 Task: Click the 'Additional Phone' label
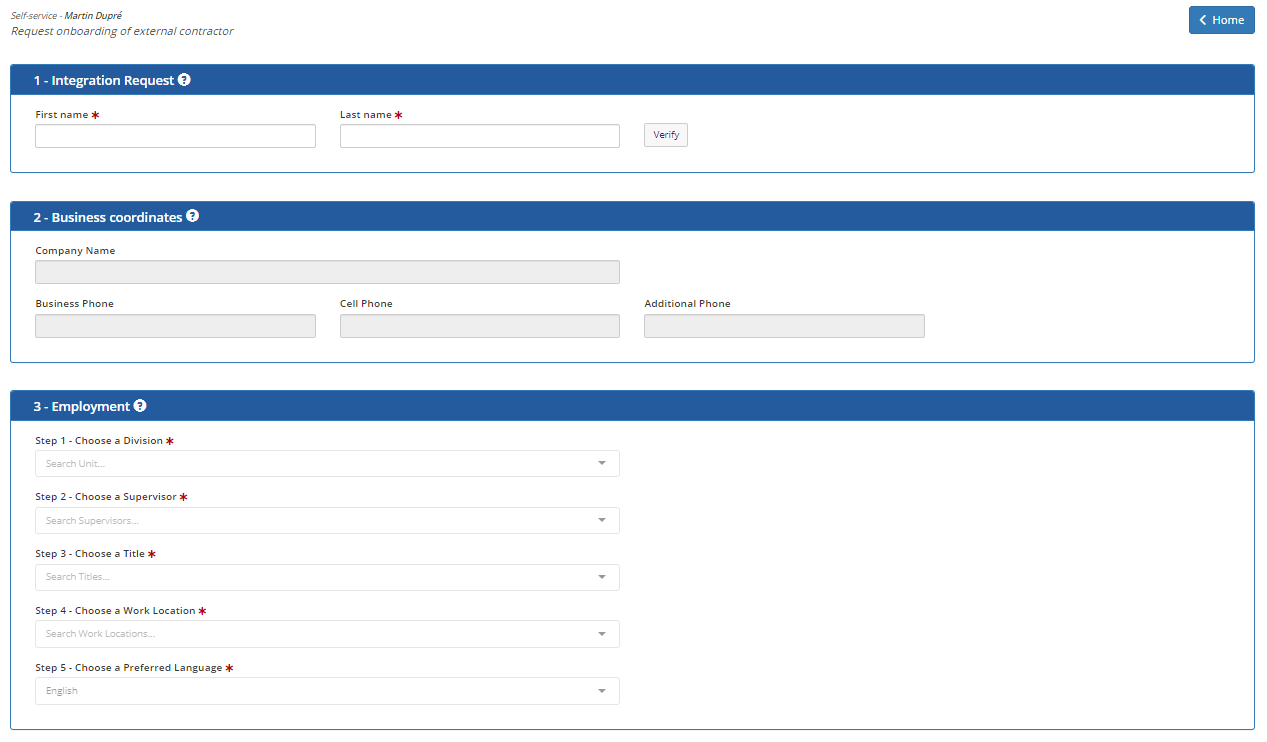(687, 304)
